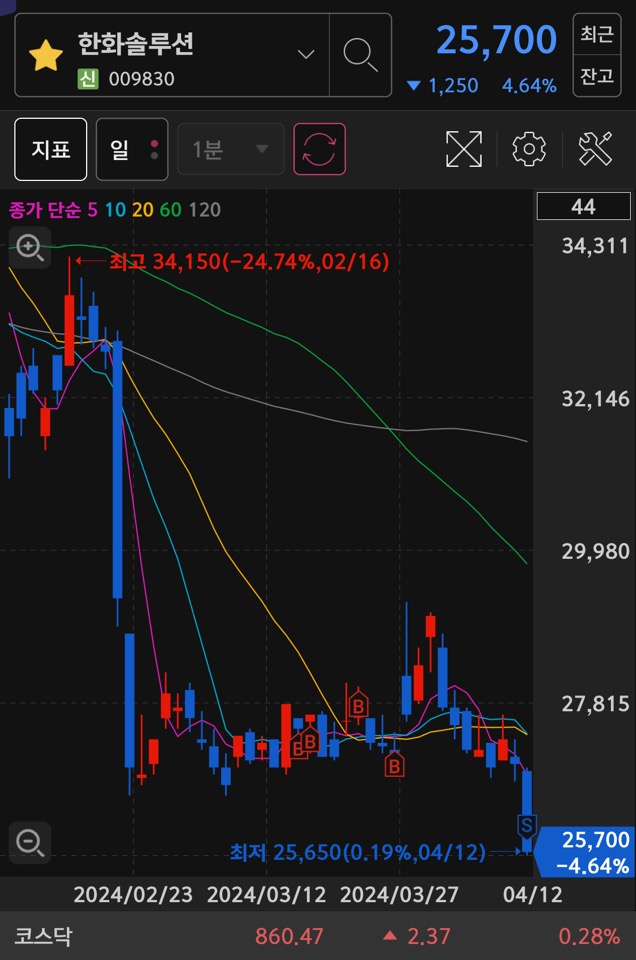Click the candle count field 44
This screenshot has height=960, width=636.
click(583, 206)
